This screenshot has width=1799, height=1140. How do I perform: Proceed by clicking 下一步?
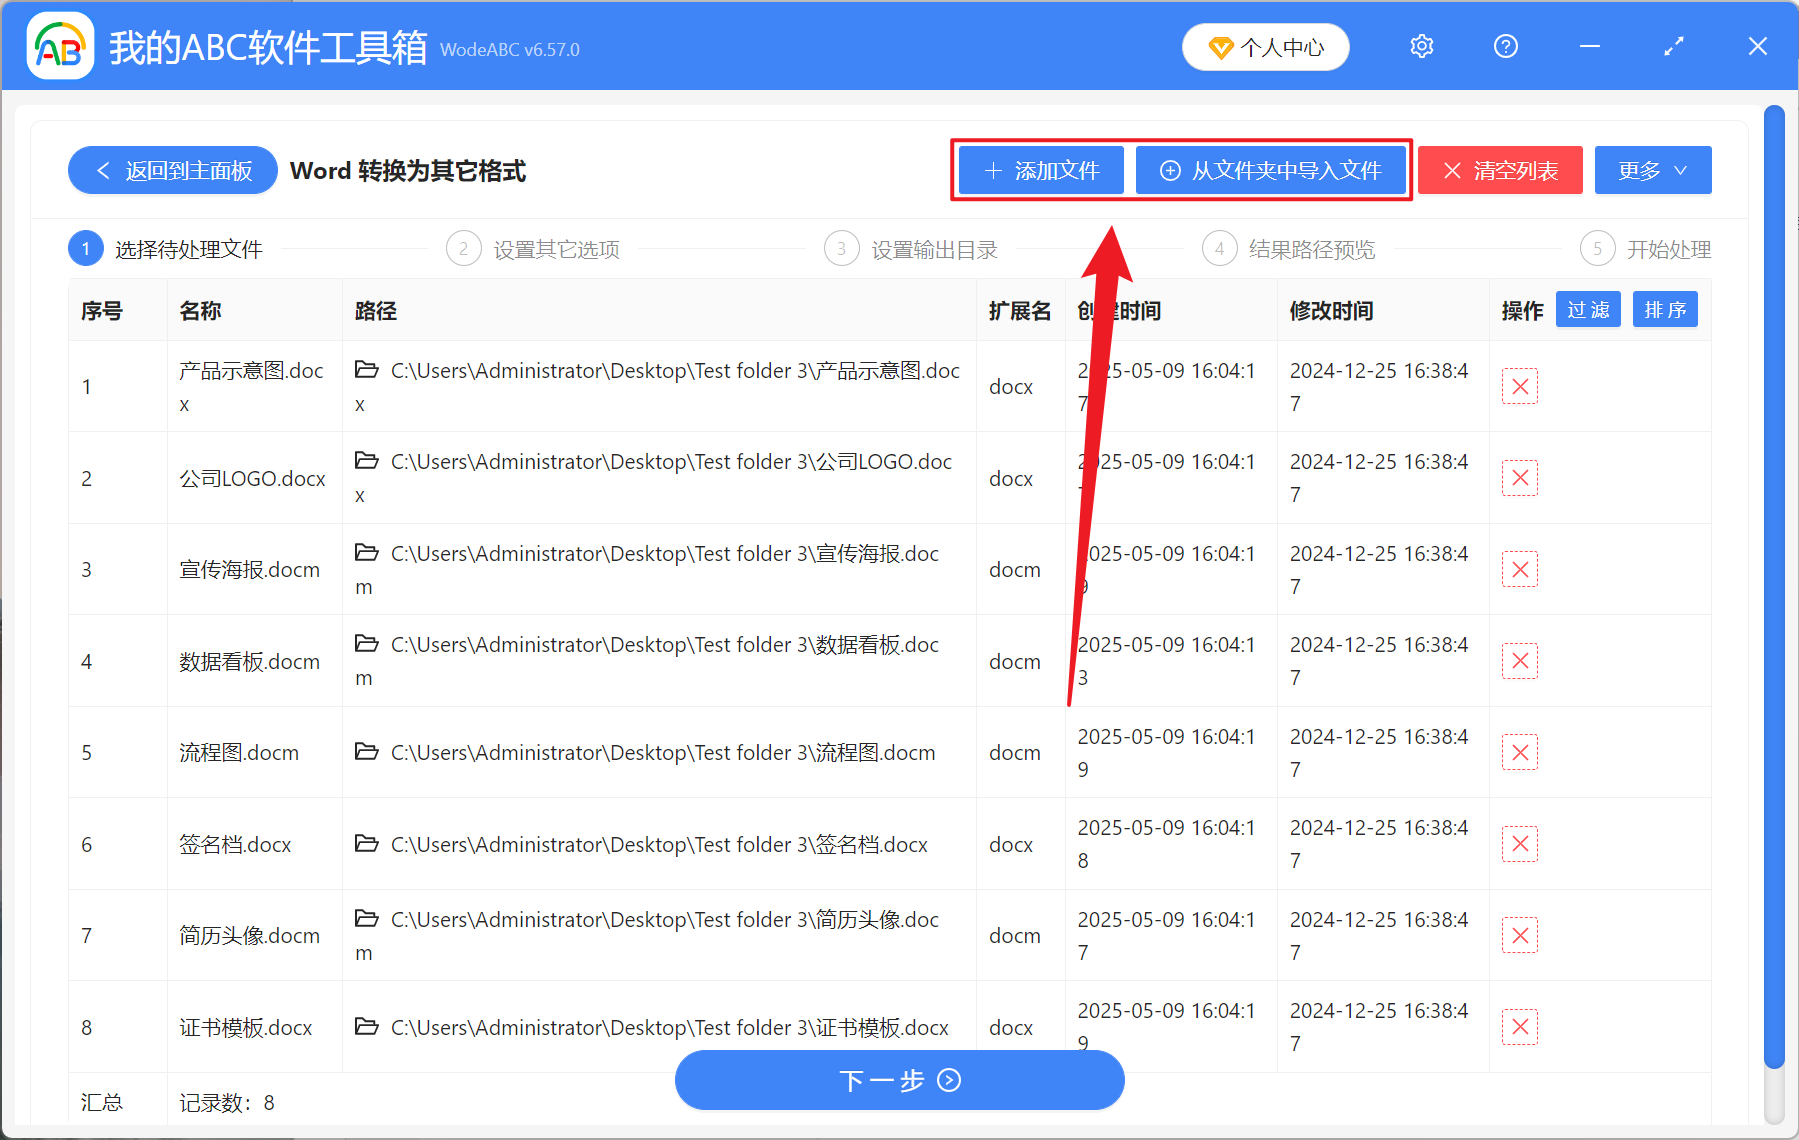(899, 1080)
